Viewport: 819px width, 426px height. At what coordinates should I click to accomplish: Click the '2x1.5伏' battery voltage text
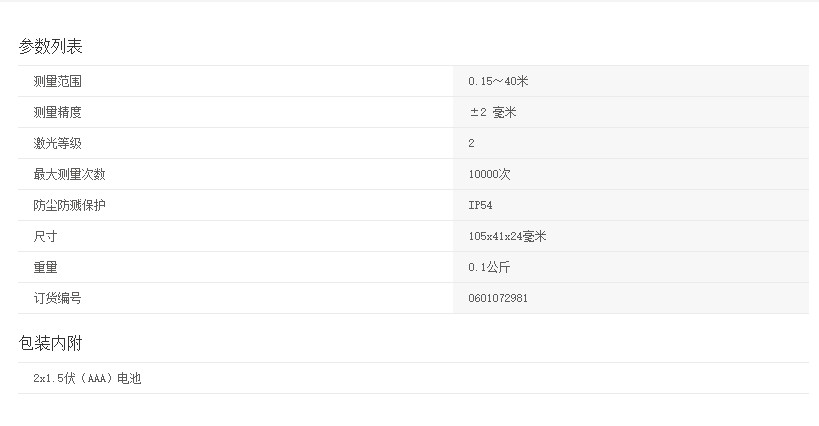[54, 378]
